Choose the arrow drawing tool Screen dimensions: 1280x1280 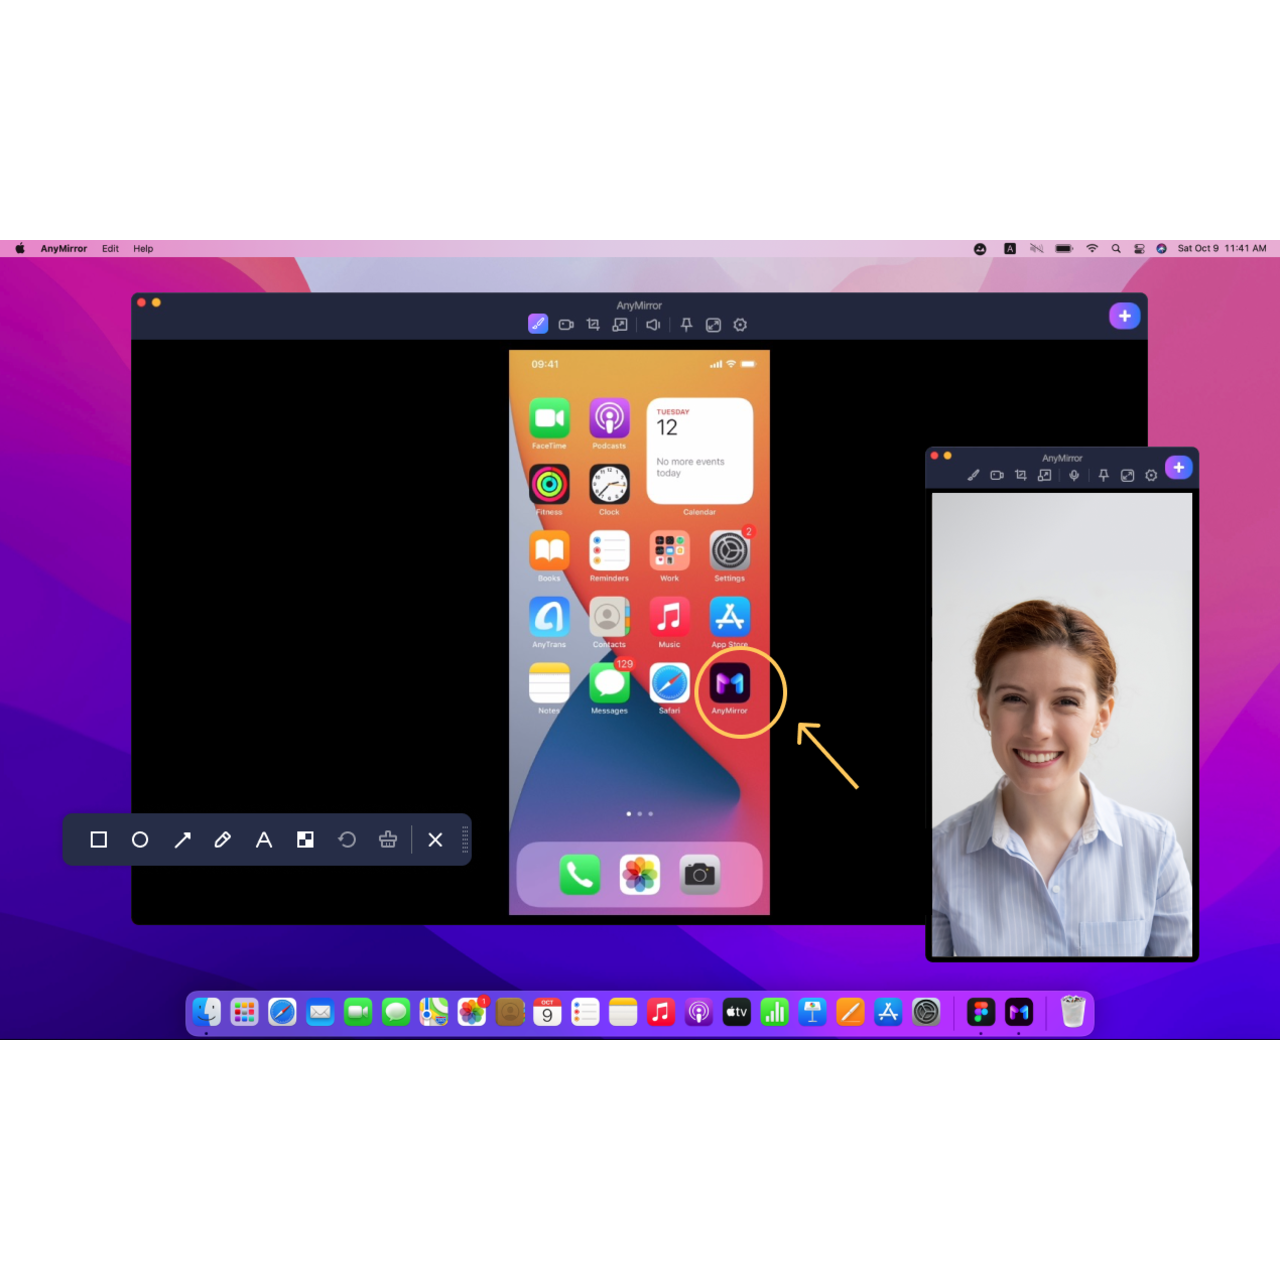(182, 840)
